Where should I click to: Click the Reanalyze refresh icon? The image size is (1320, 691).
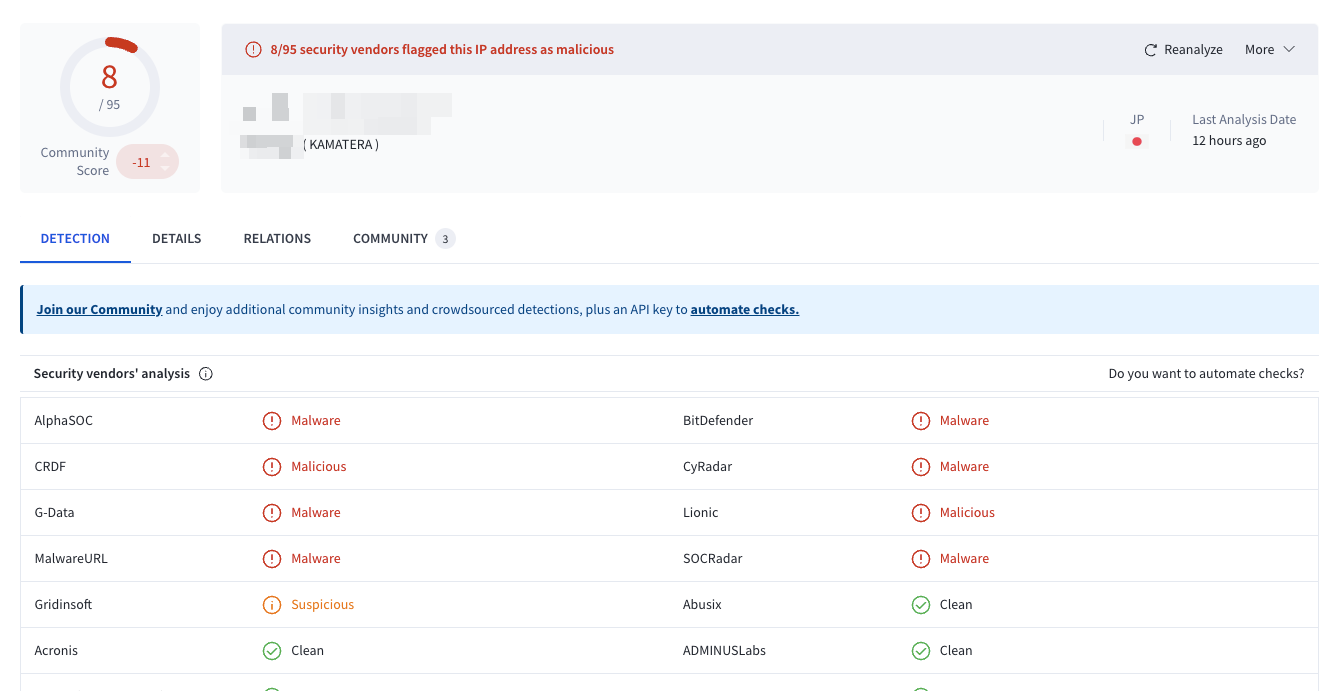tap(1148, 48)
